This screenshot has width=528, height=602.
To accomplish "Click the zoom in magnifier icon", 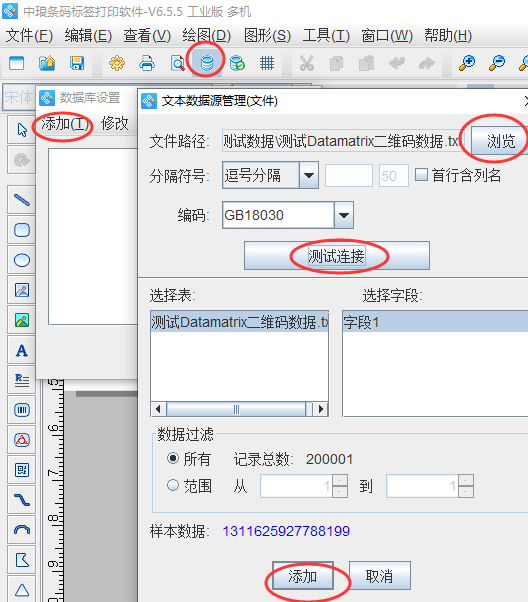I will [x=467, y=63].
